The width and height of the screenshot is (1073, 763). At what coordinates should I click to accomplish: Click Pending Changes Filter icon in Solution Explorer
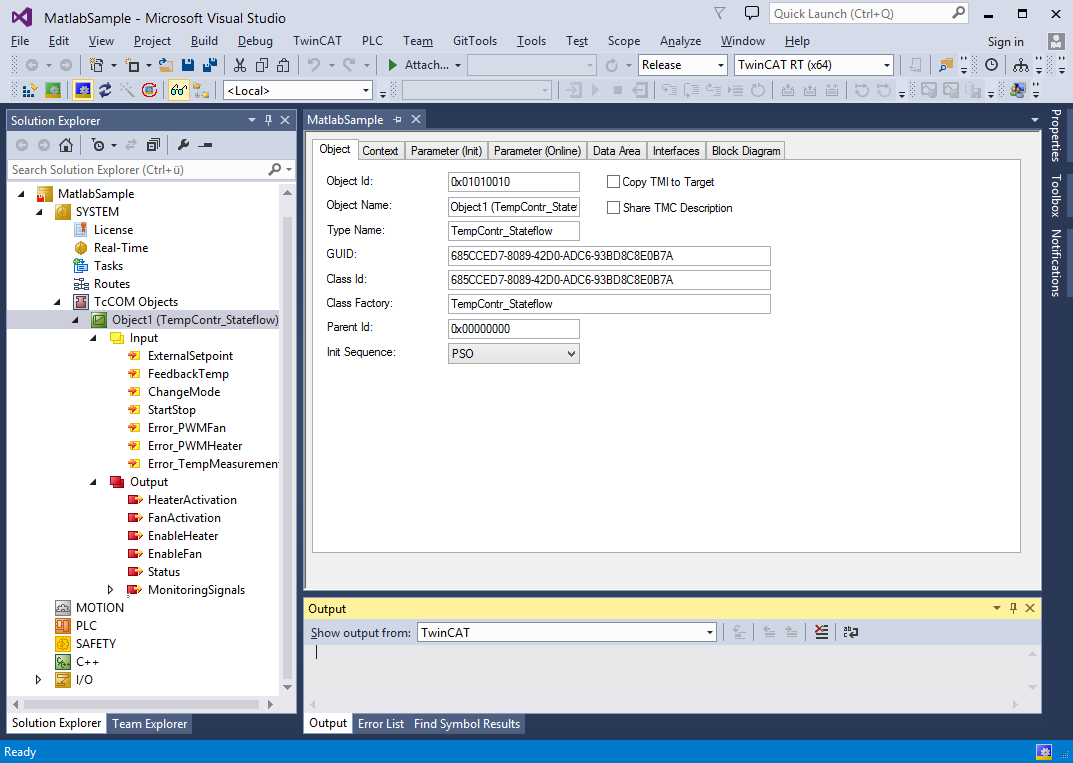[x=98, y=145]
